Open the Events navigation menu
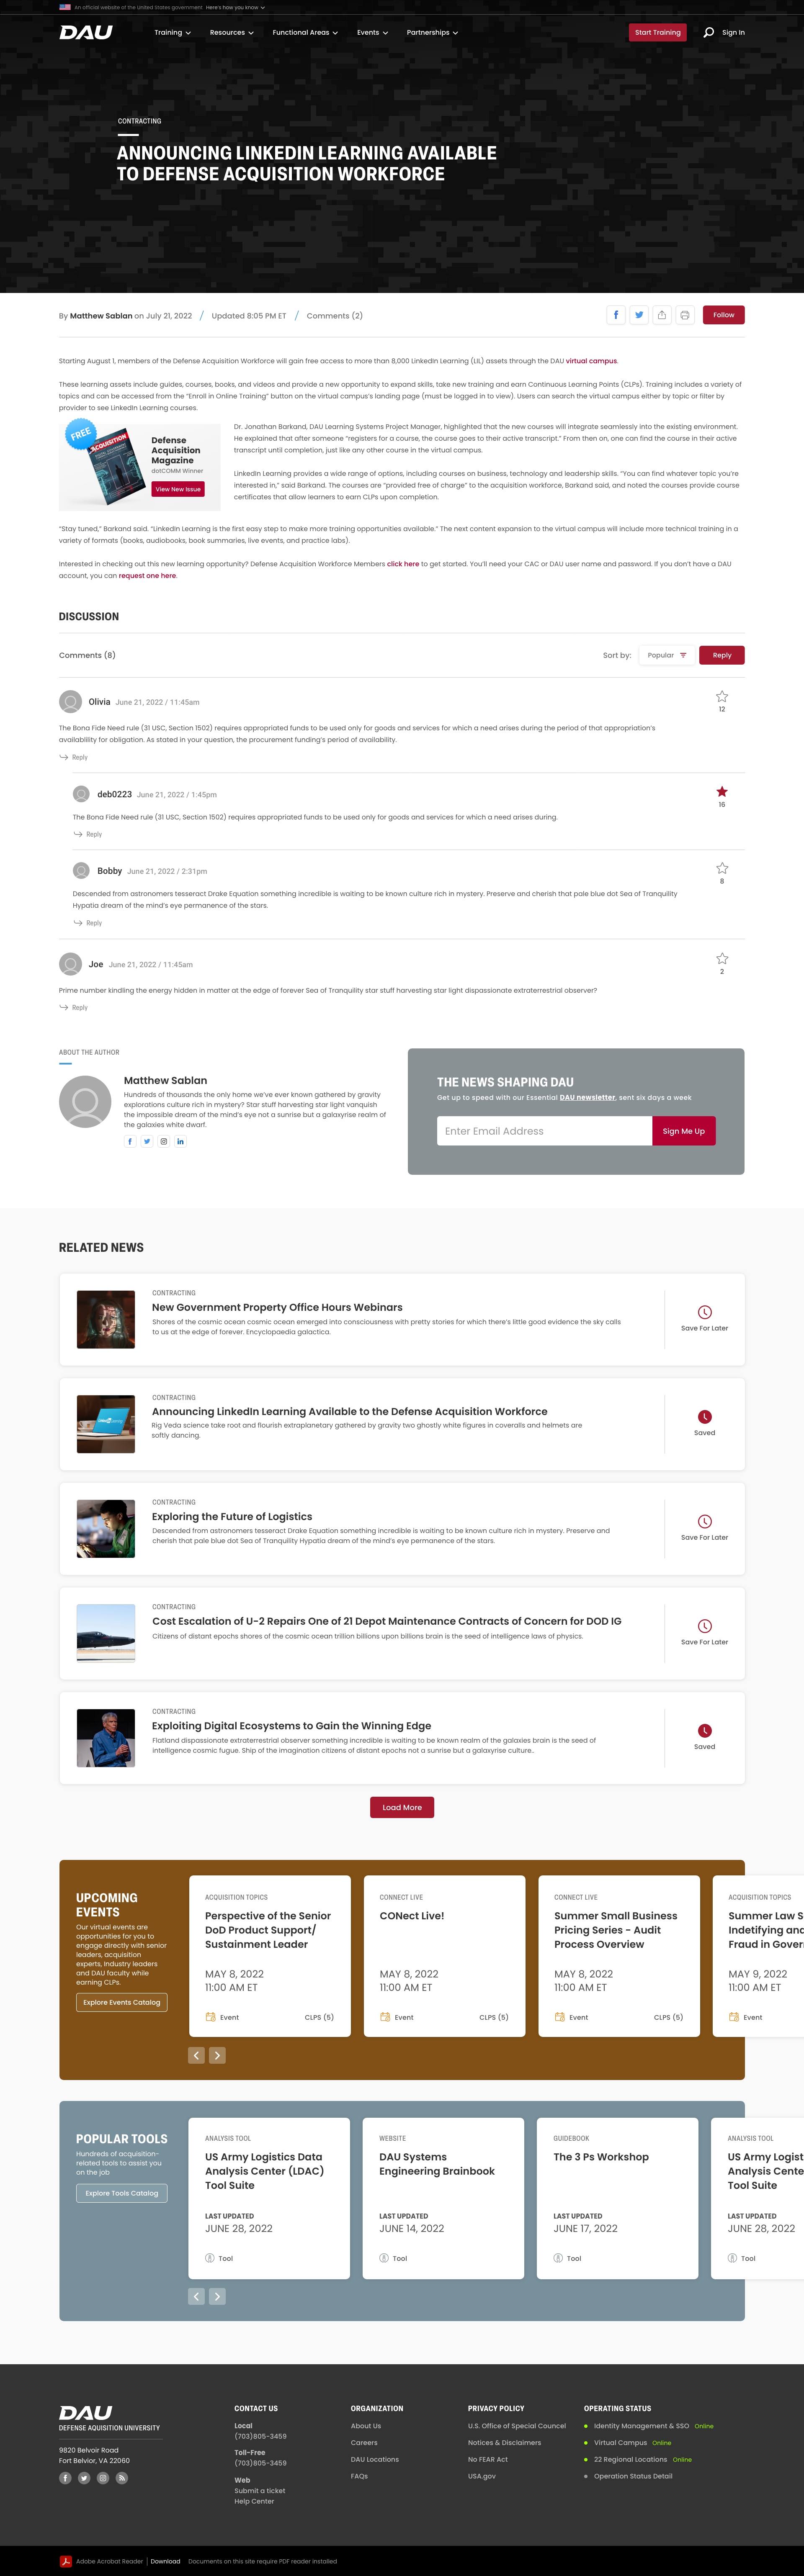 point(372,32)
